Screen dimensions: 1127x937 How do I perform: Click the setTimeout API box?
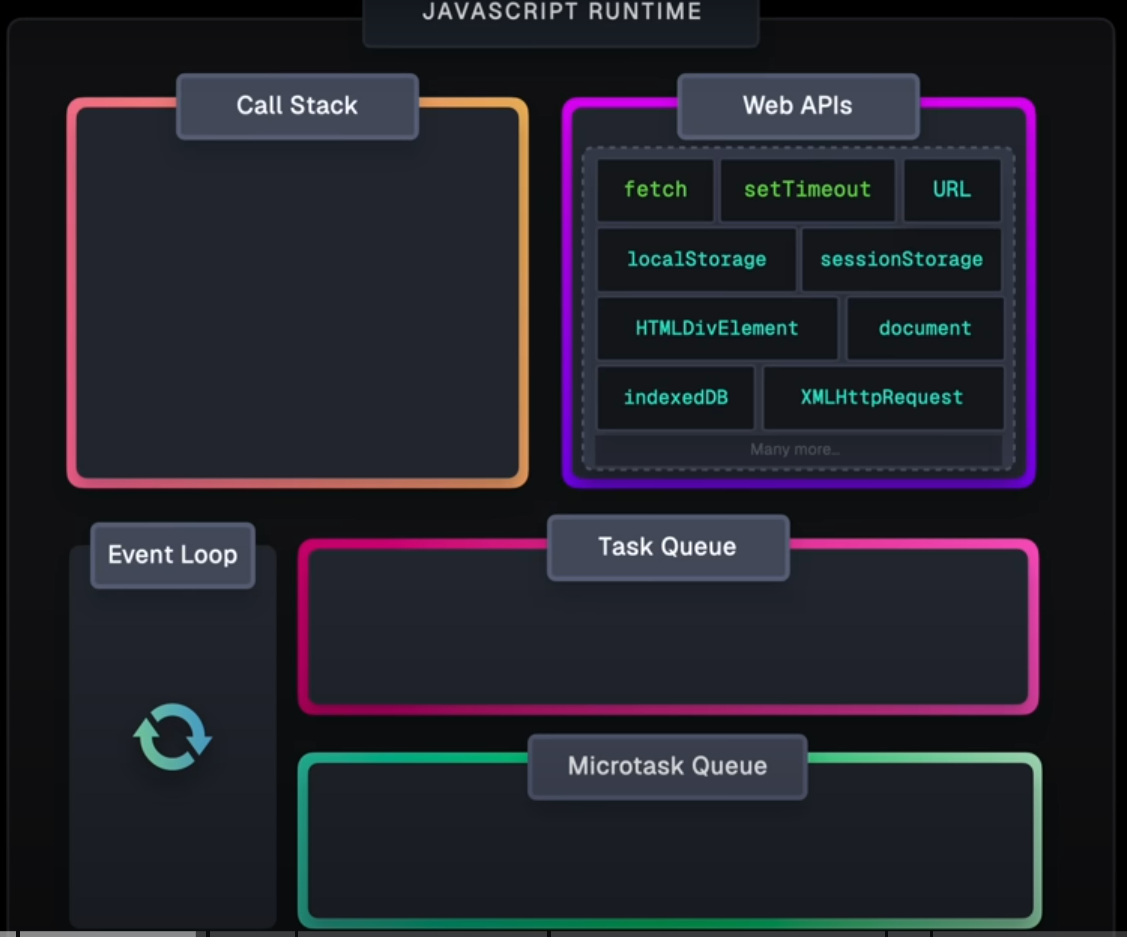(x=807, y=190)
